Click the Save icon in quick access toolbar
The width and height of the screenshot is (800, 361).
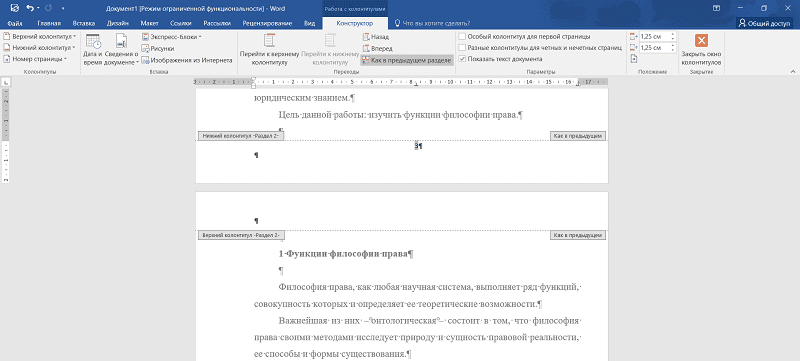point(15,8)
